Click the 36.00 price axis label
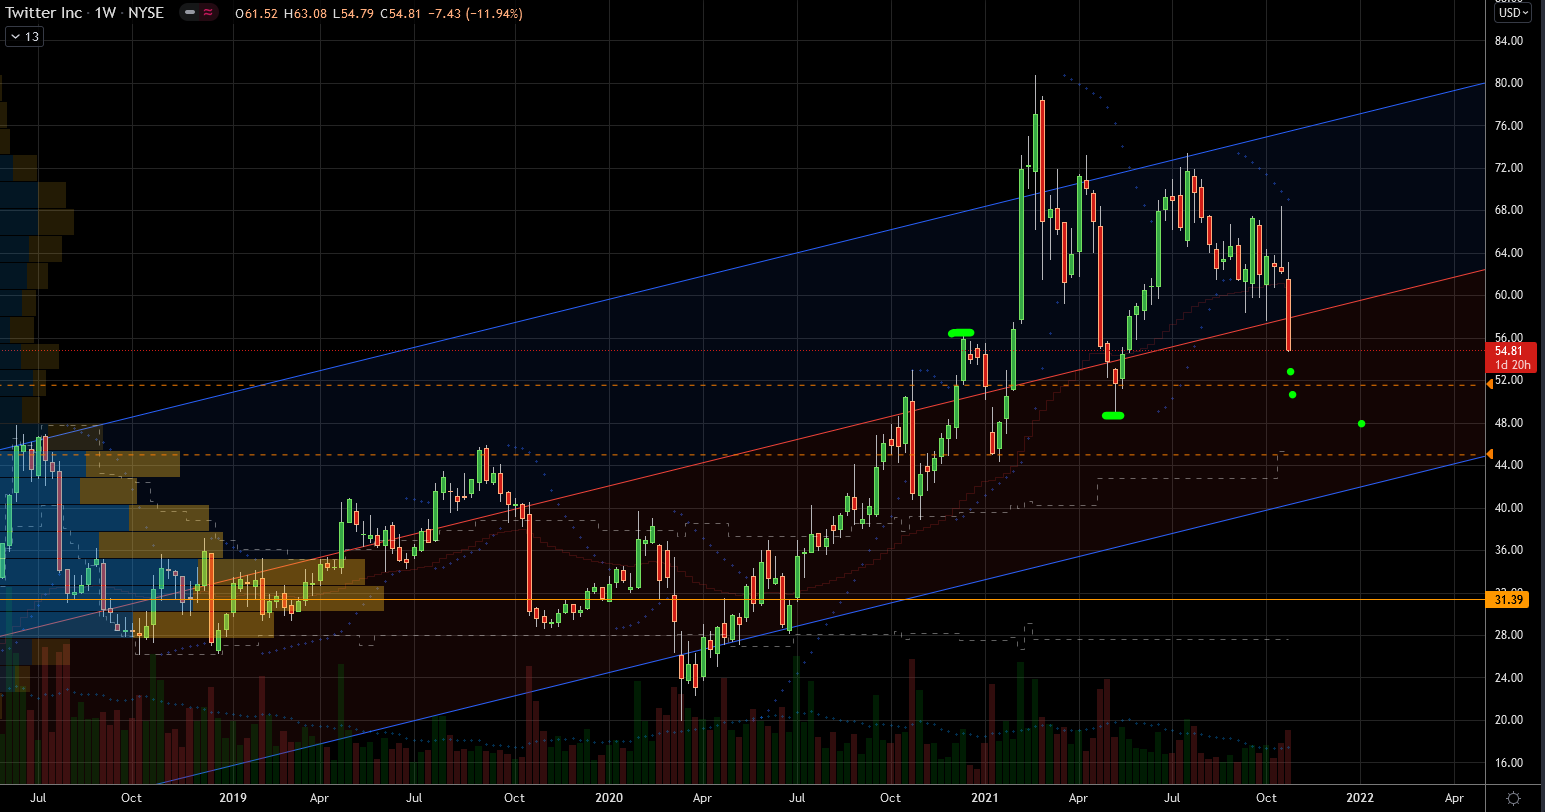Image resolution: width=1545 pixels, height=812 pixels. [x=1510, y=550]
